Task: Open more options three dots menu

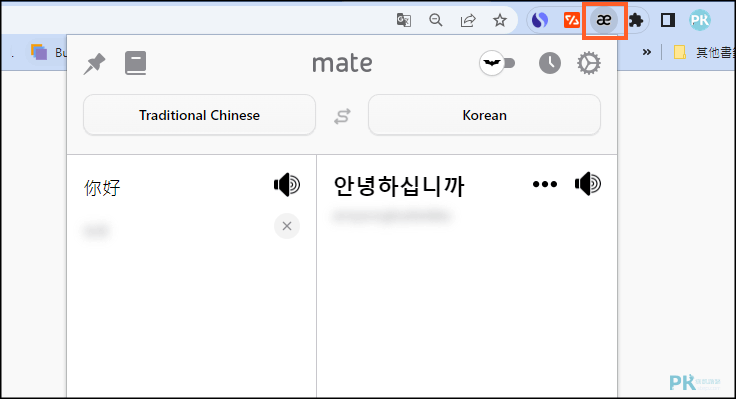Action: [x=545, y=184]
